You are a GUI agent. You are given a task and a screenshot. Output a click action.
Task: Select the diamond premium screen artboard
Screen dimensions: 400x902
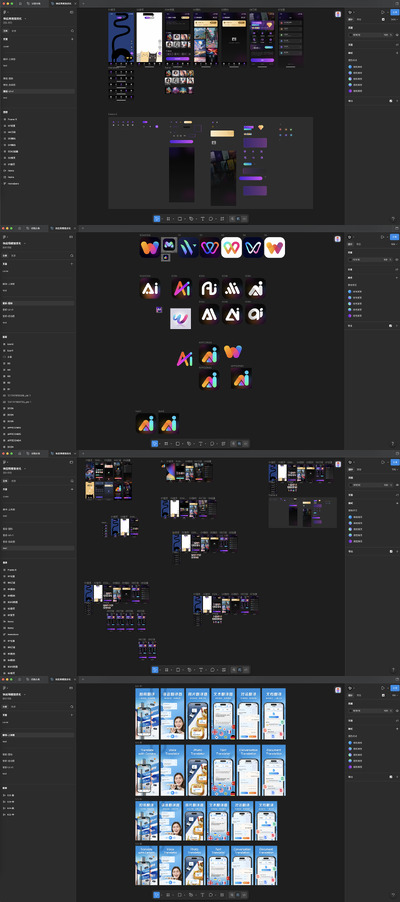click(x=262, y=37)
